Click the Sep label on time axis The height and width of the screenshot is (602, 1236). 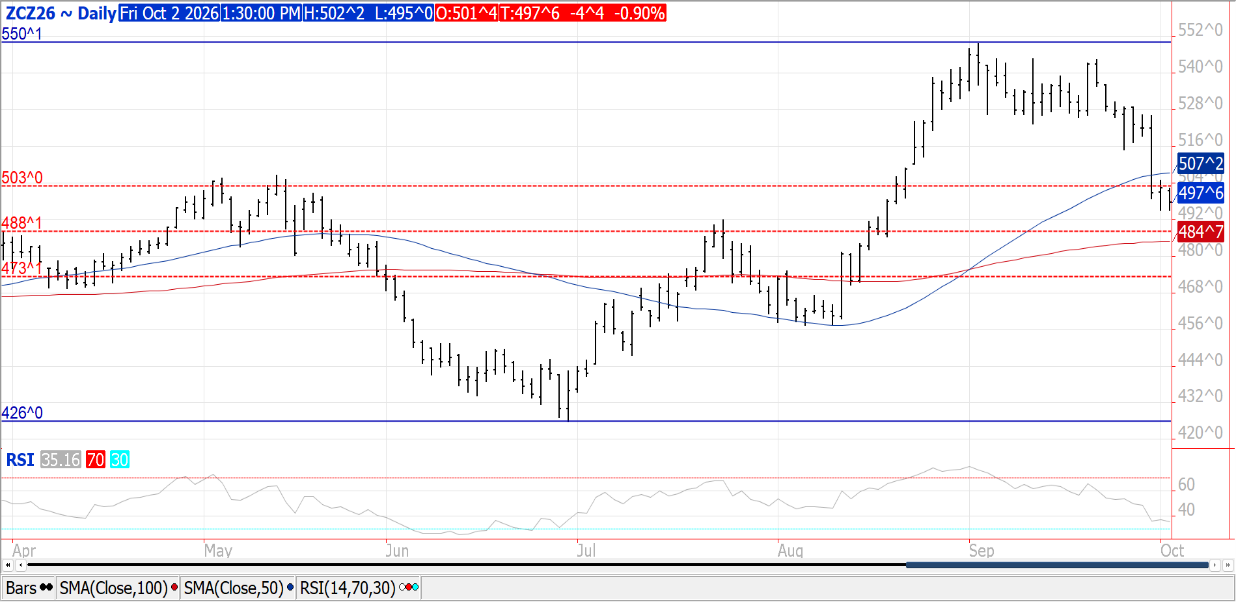click(982, 550)
